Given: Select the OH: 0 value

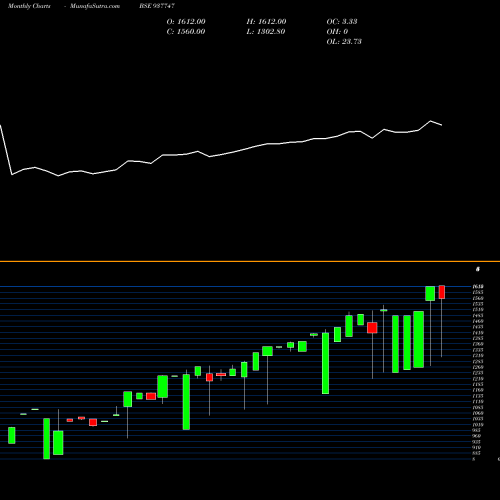Looking at the screenshot, I should [337, 32].
